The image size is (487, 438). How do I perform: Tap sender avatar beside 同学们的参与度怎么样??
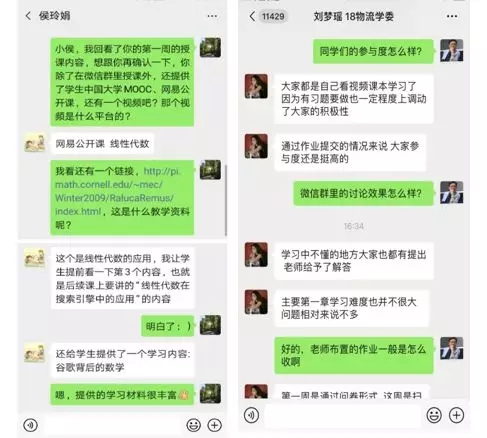(x=452, y=50)
